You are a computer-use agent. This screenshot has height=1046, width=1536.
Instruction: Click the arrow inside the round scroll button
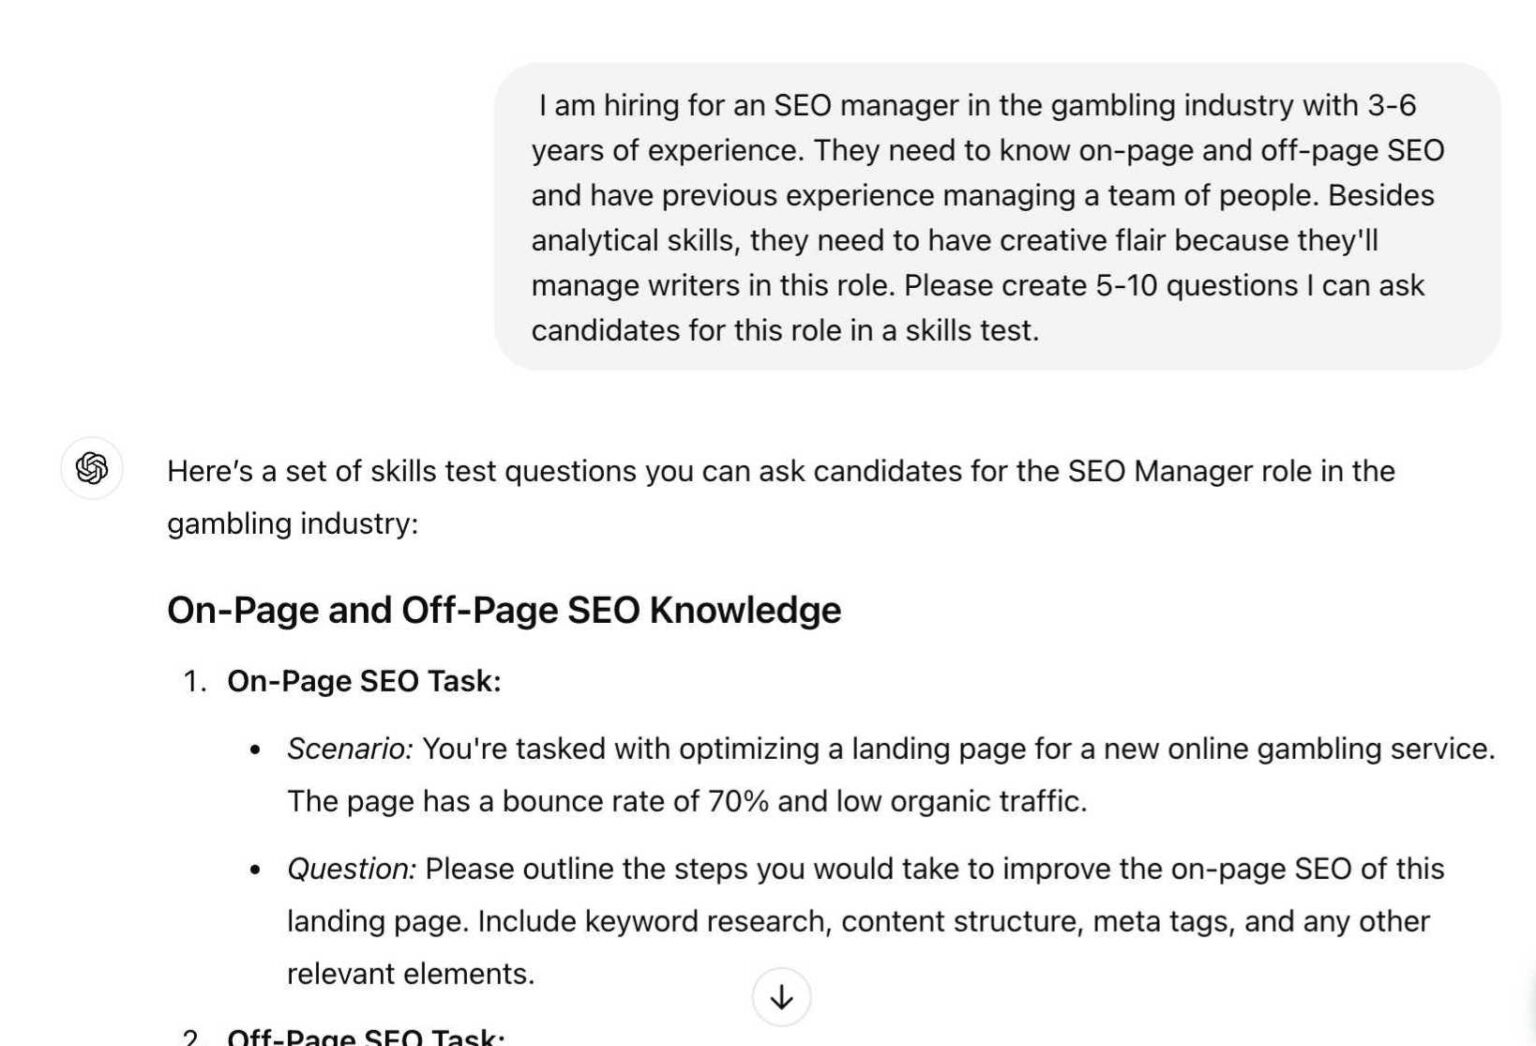click(781, 997)
